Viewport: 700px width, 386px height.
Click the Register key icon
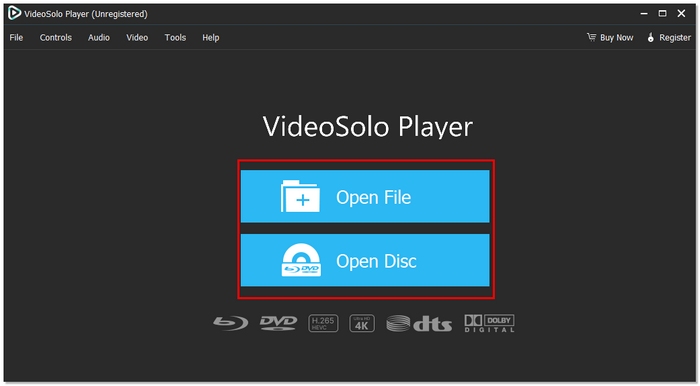(x=650, y=37)
